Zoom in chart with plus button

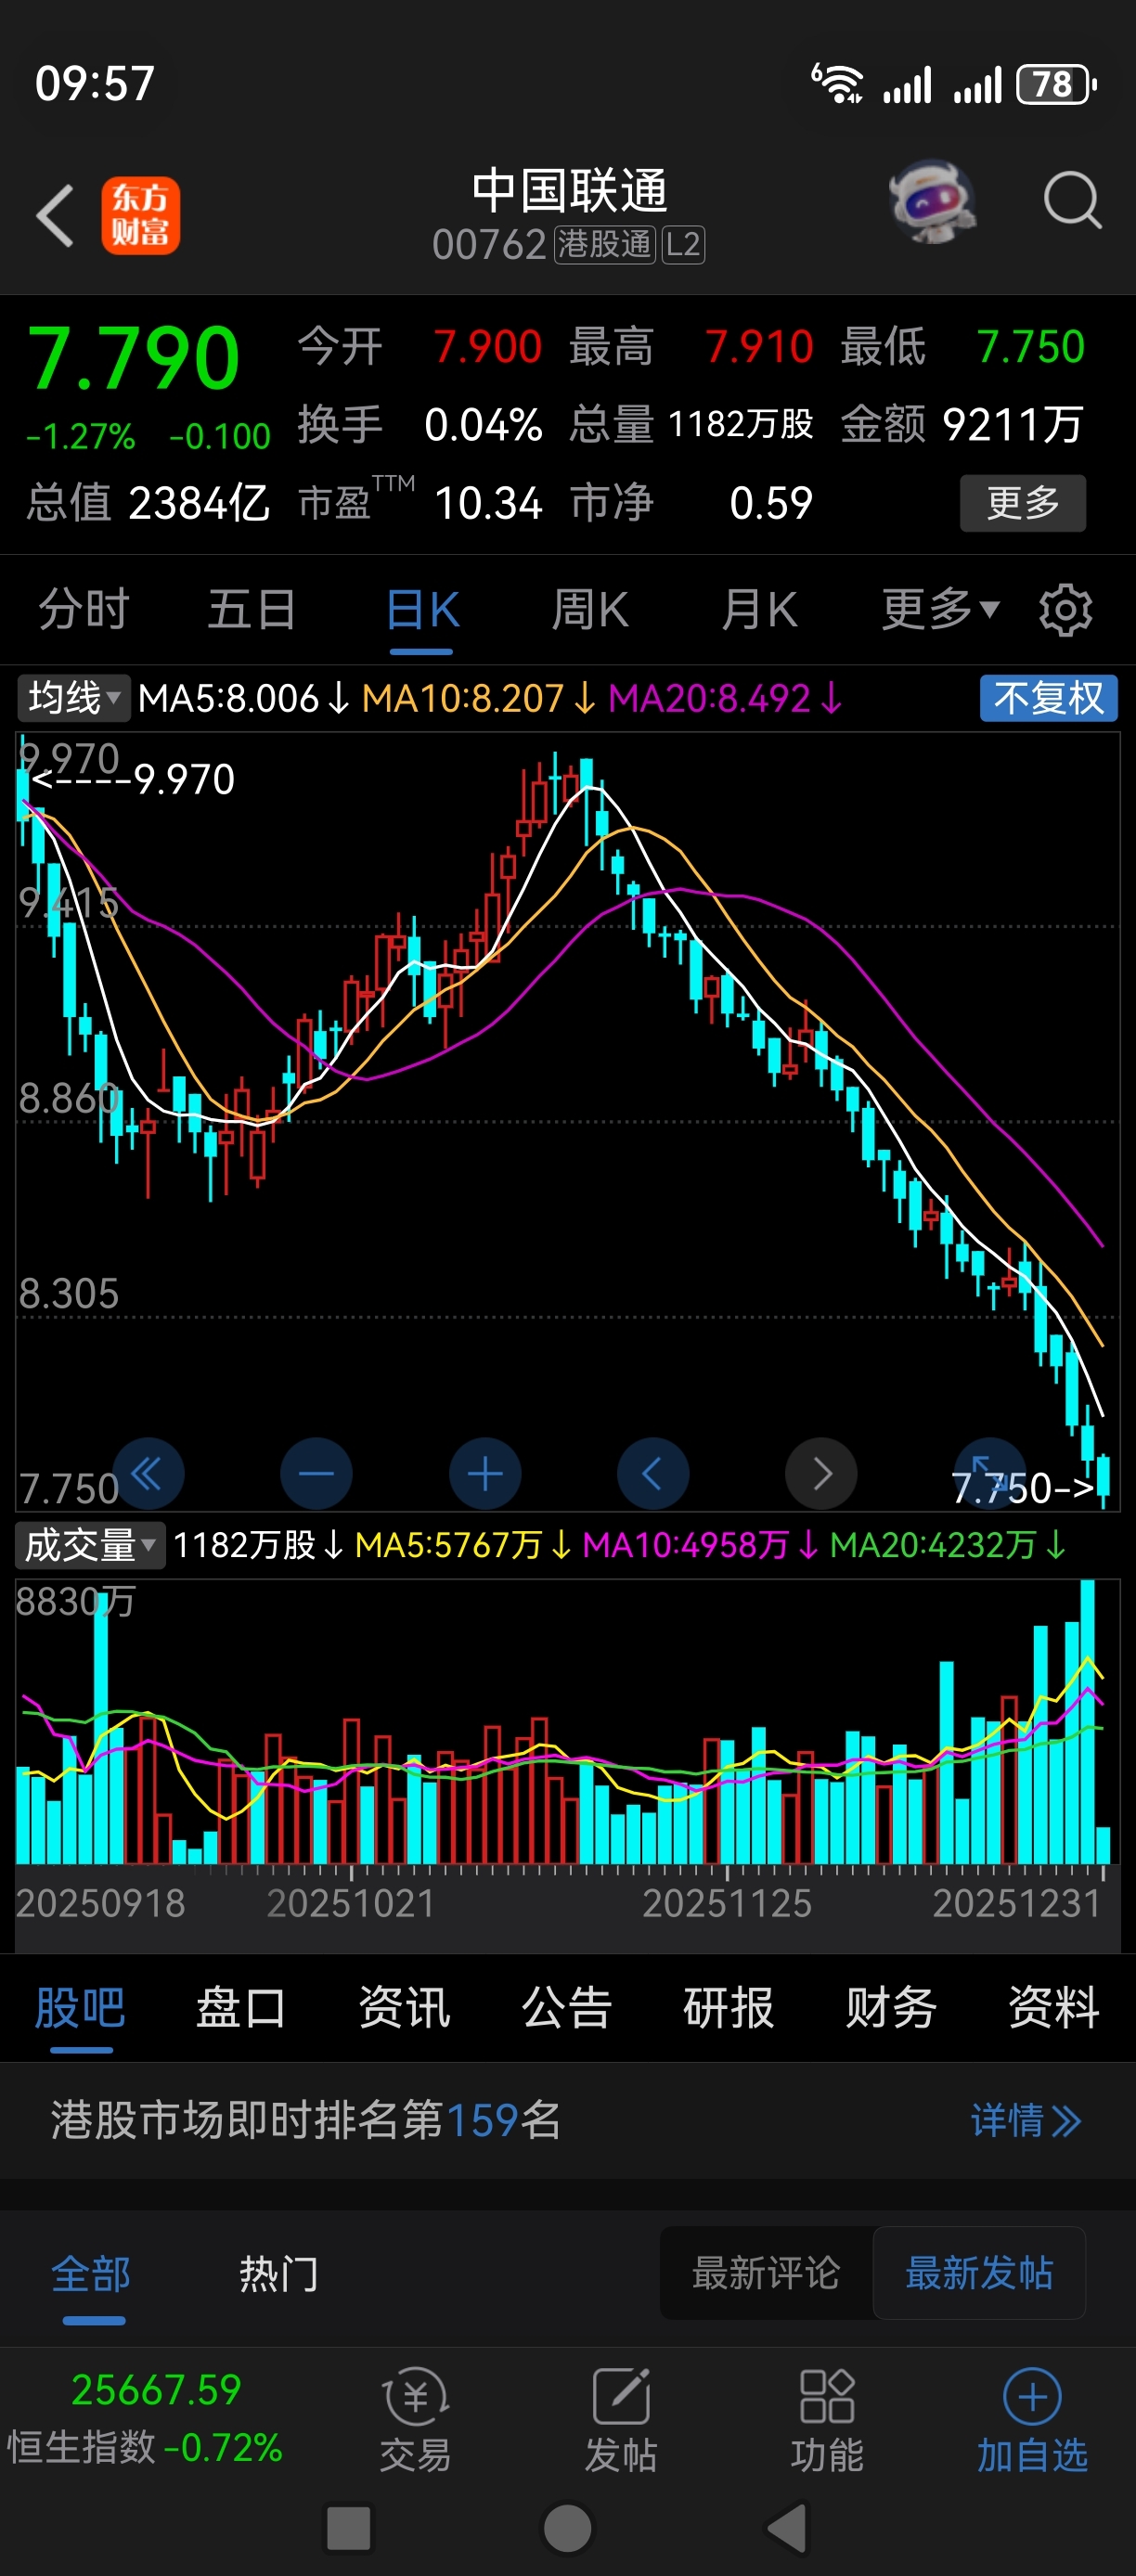[x=485, y=1473]
